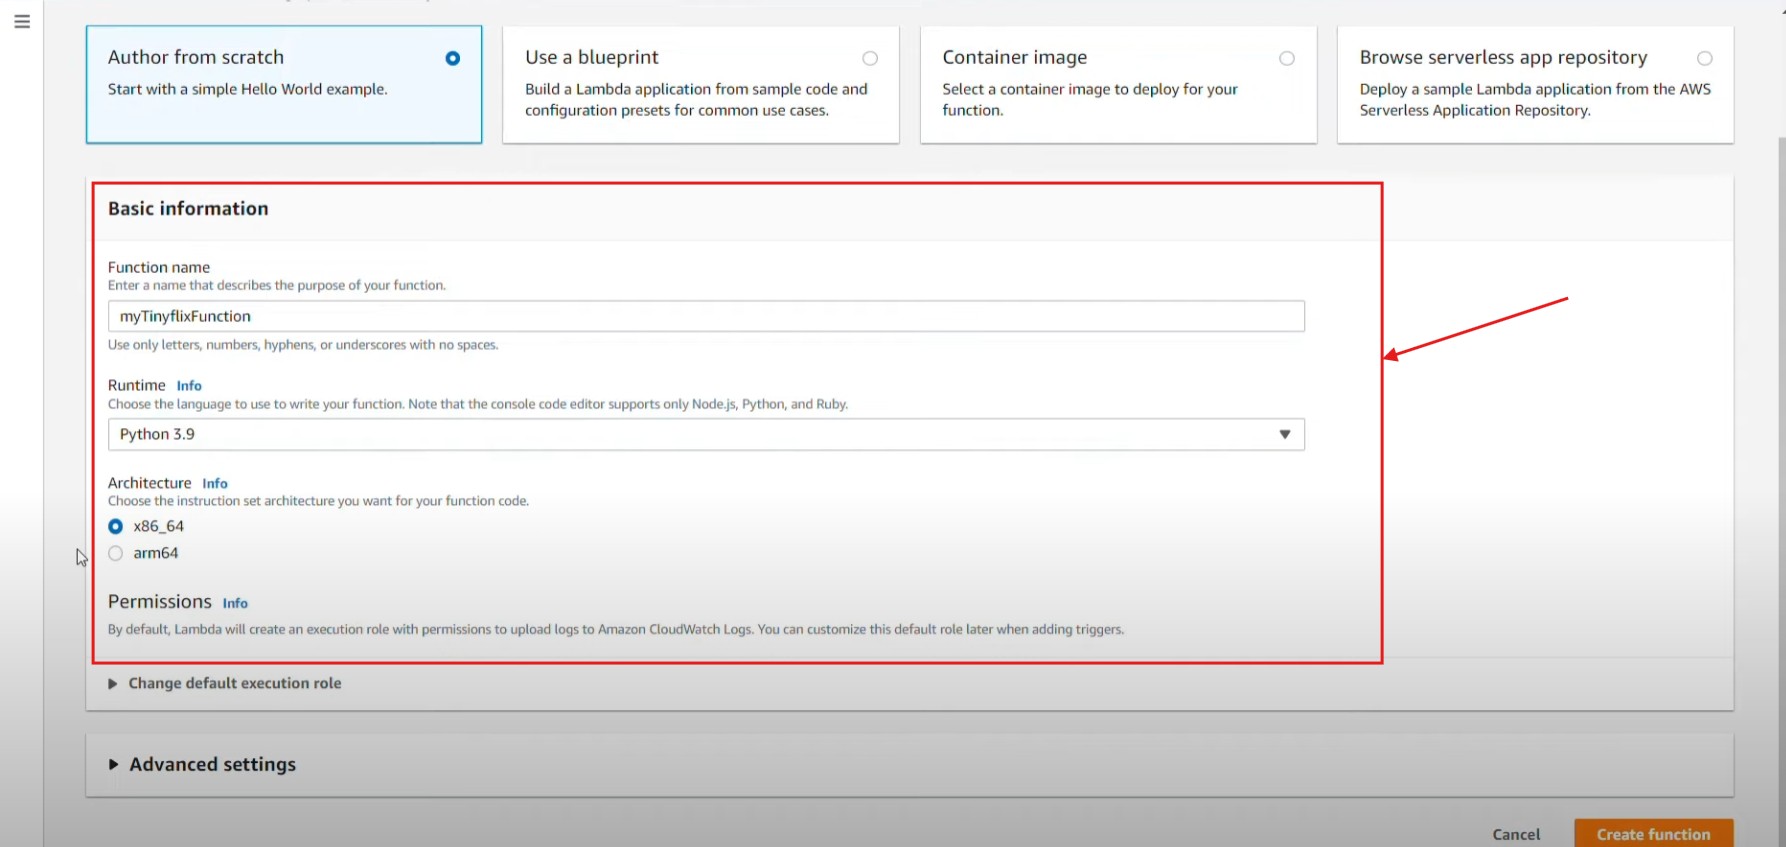Click the Runtime dropdown arrow icon
This screenshot has width=1786, height=847.
(1285, 434)
